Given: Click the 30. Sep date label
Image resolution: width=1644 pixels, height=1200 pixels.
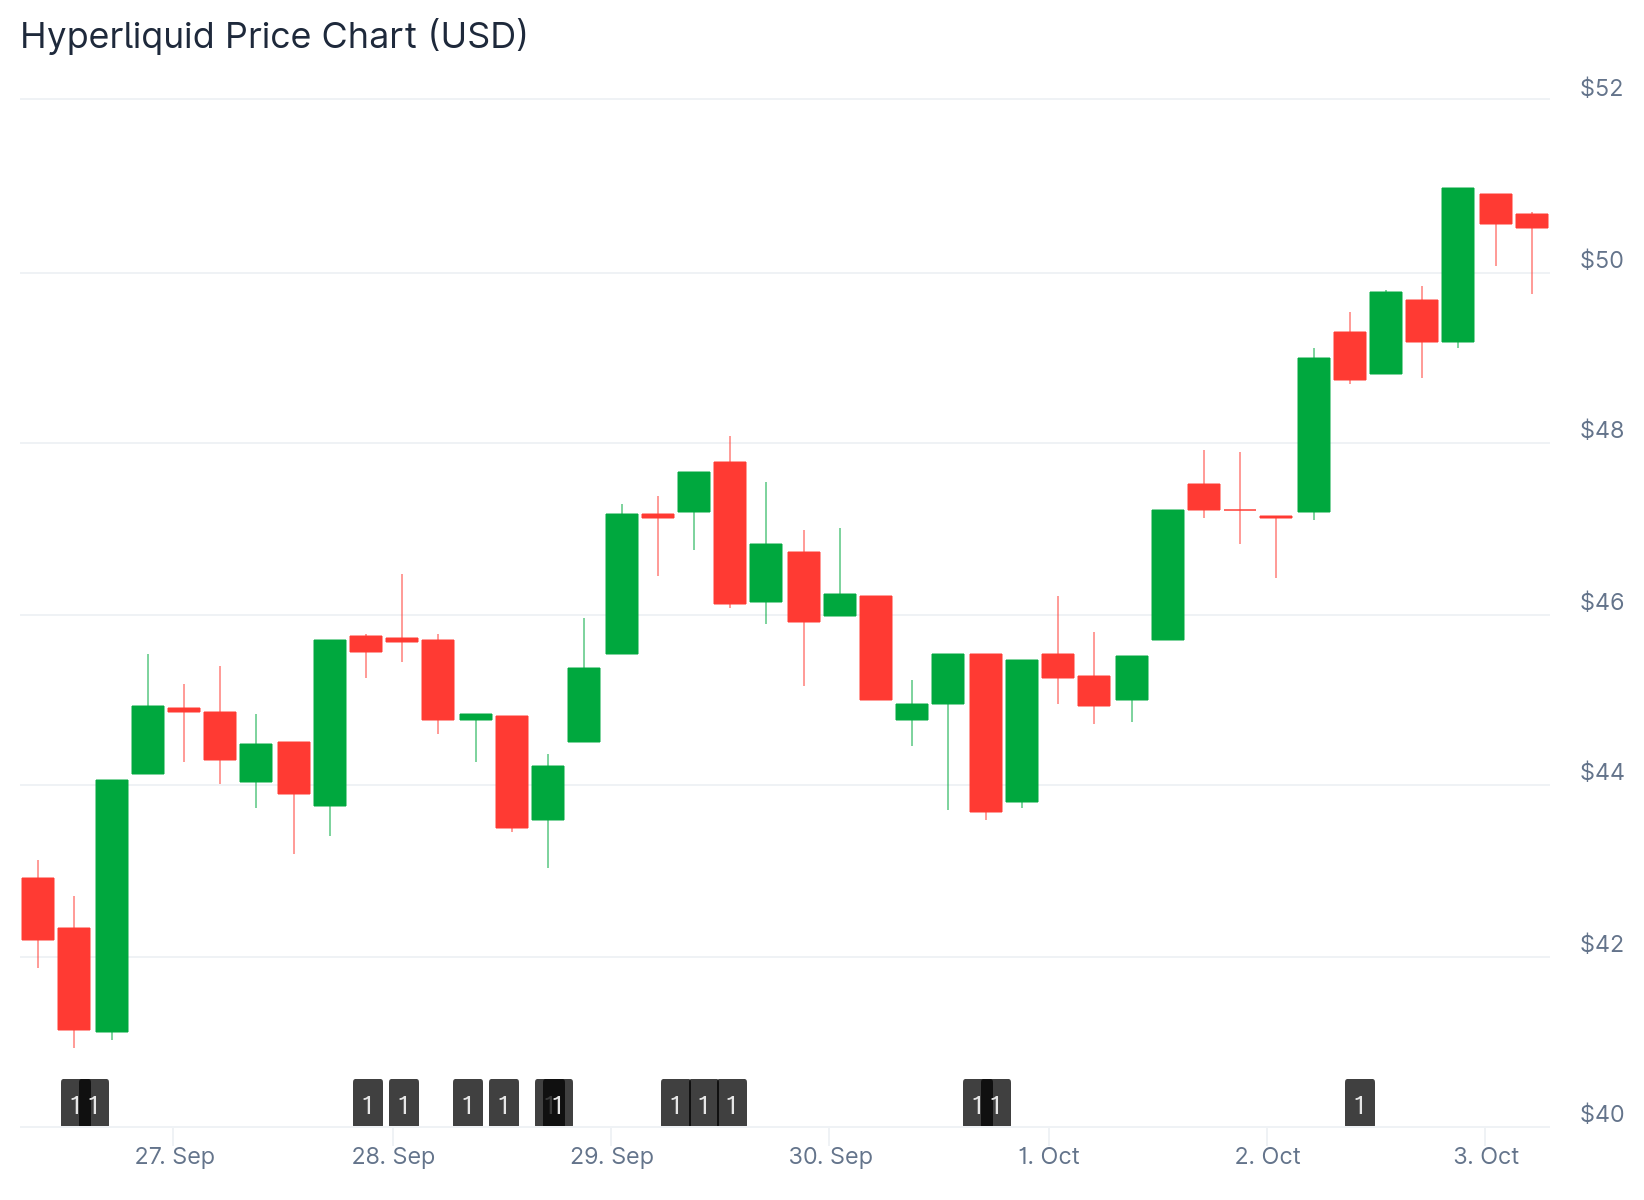Looking at the screenshot, I should click(x=830, y=1157).
